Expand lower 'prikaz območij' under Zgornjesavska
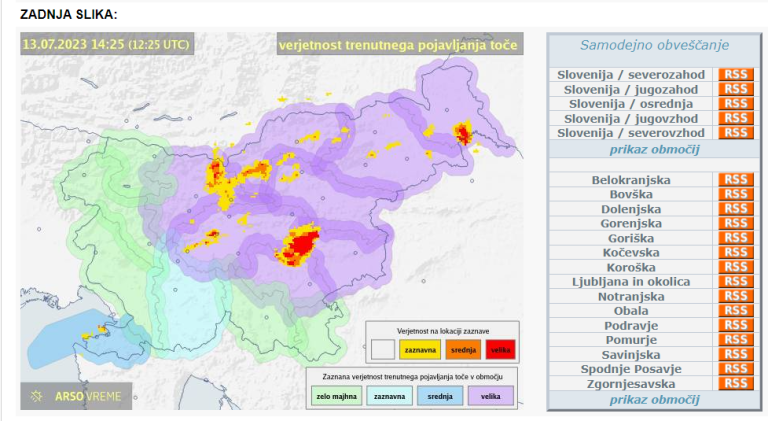Viewport: 768px width, 421px height. pos(654,400)
